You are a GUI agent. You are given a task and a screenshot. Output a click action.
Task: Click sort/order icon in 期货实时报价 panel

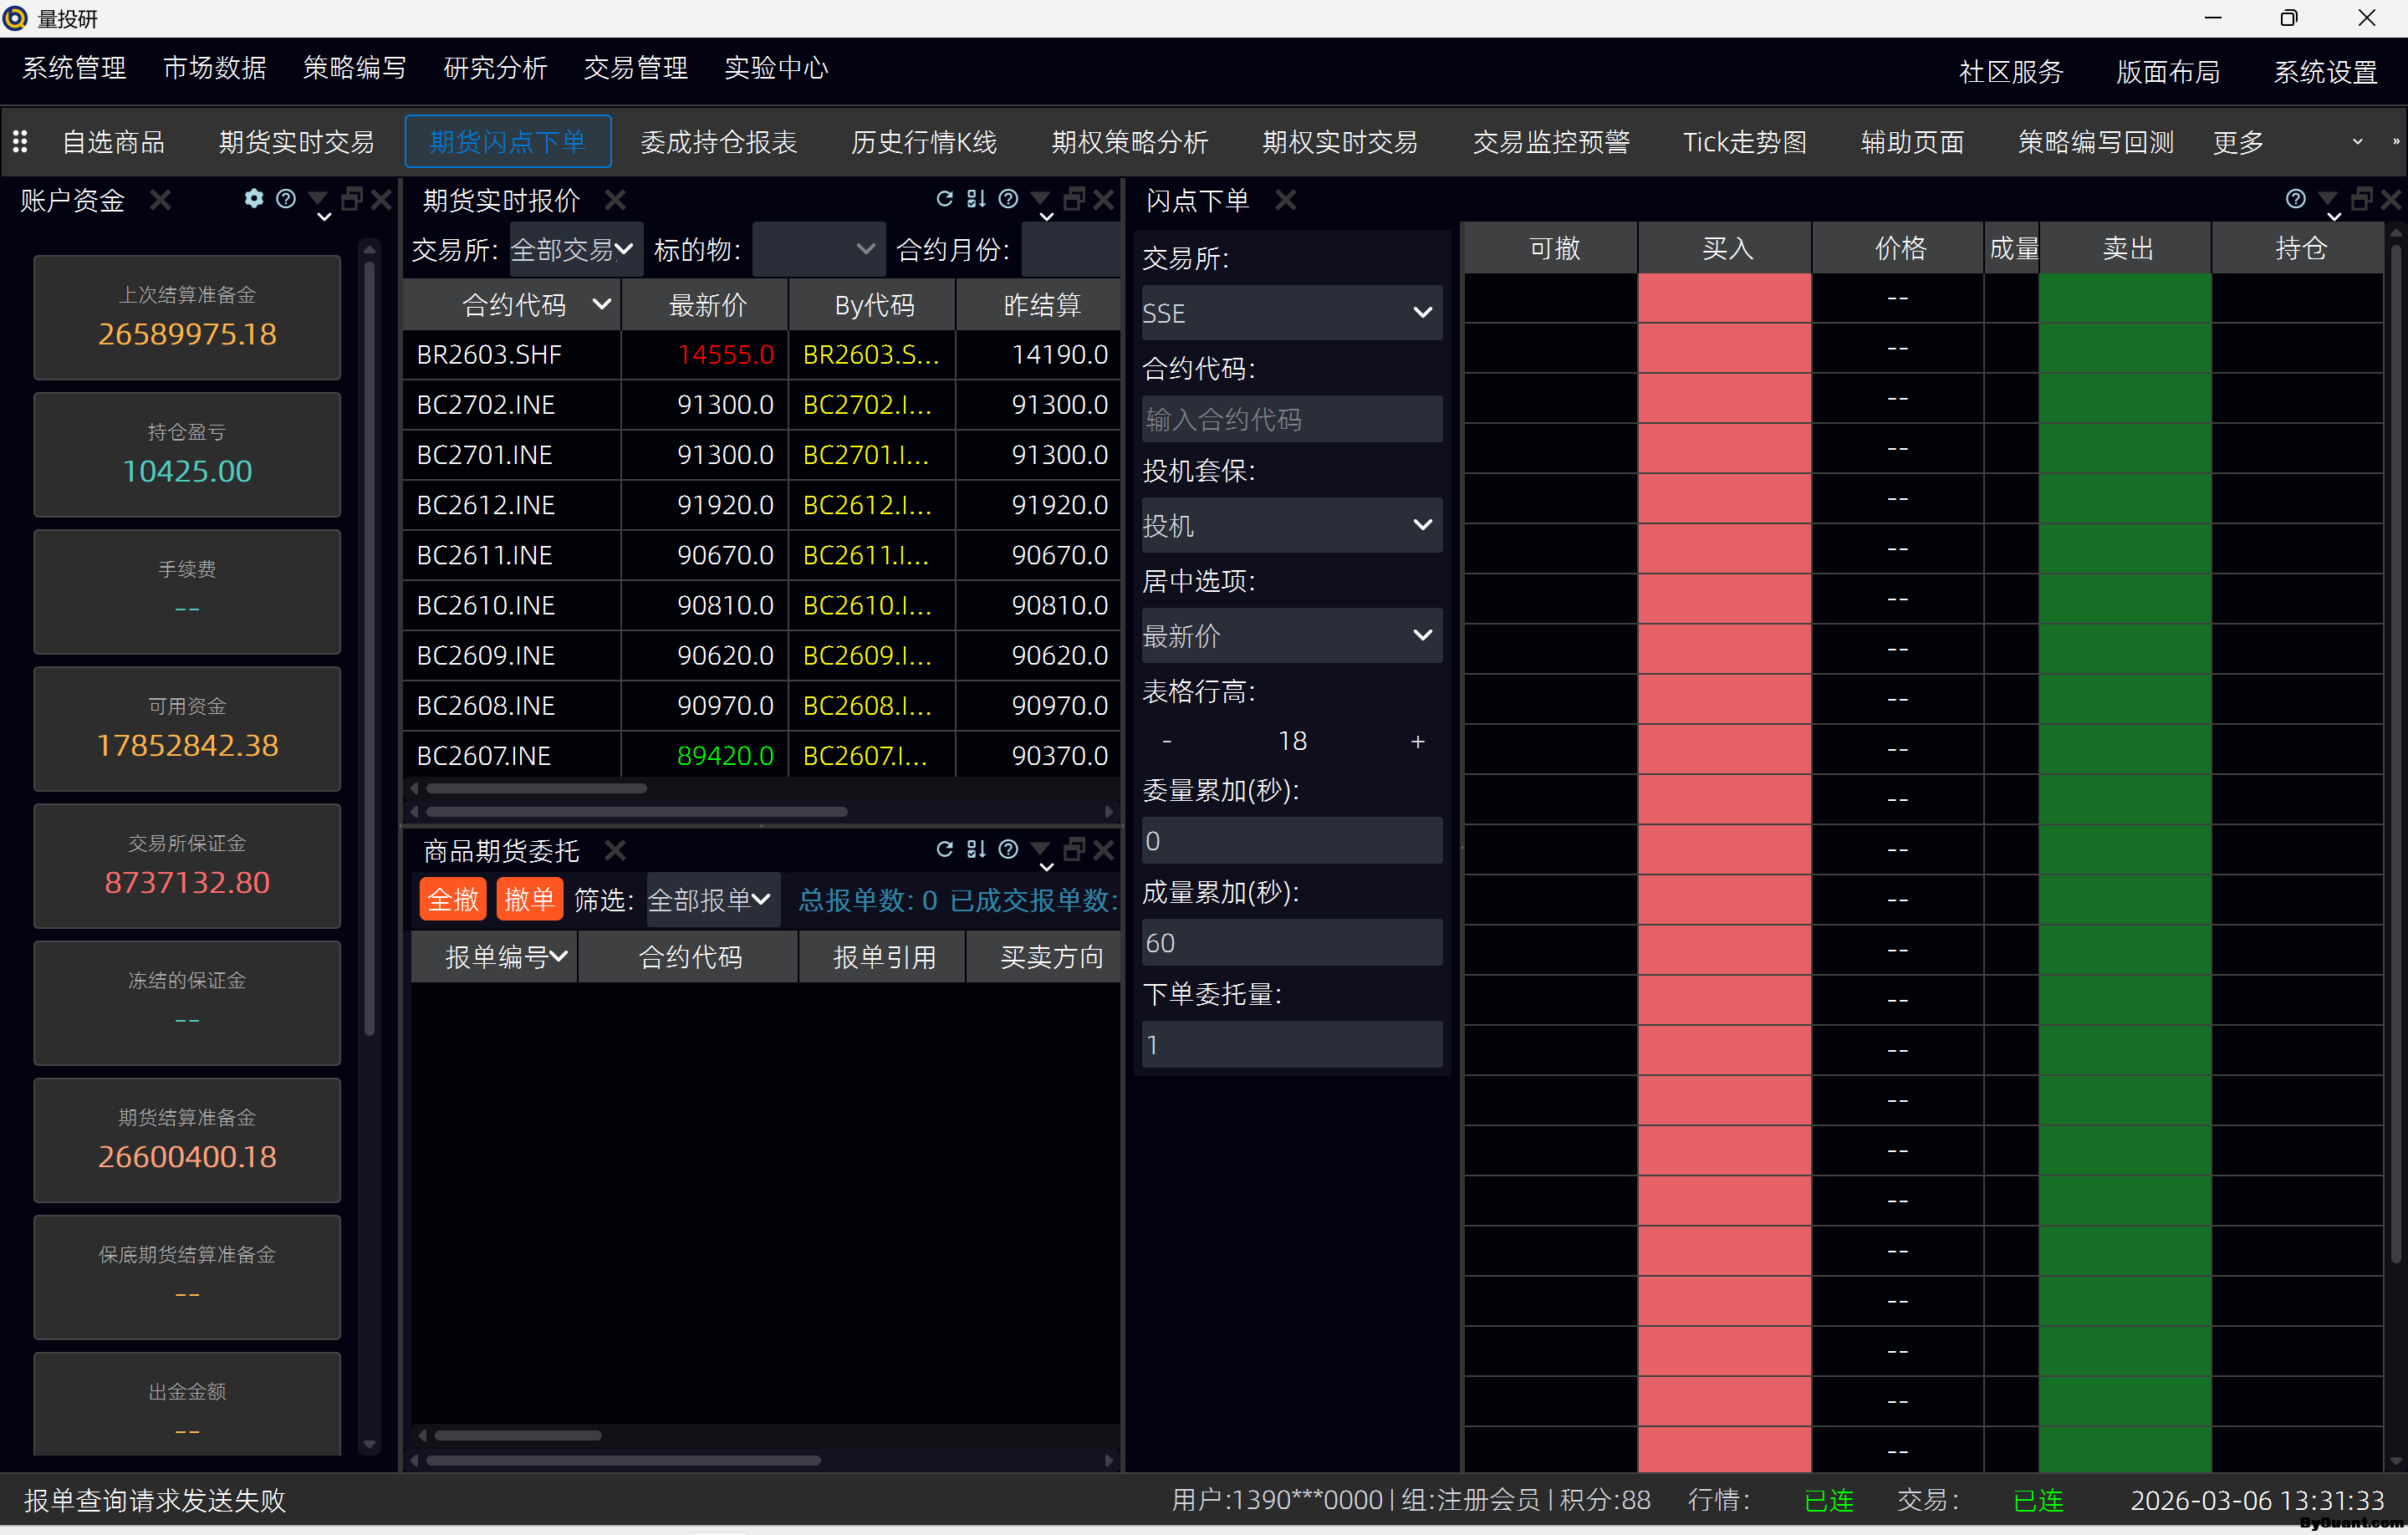(976, 198)
